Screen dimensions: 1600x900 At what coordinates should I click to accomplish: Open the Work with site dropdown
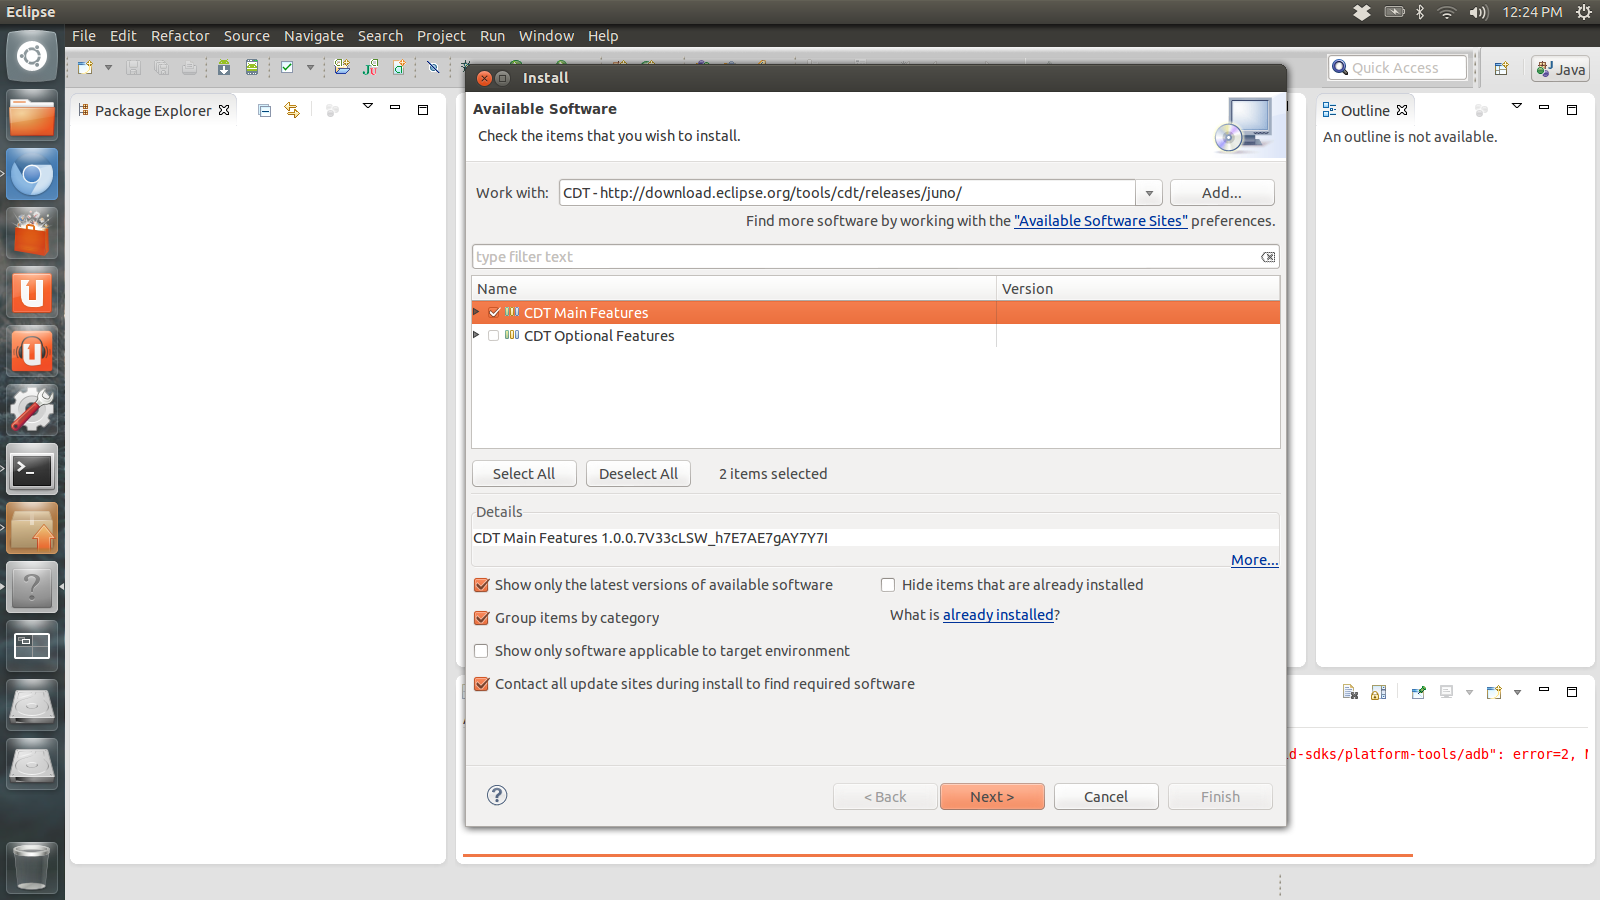pos(1149,193)
